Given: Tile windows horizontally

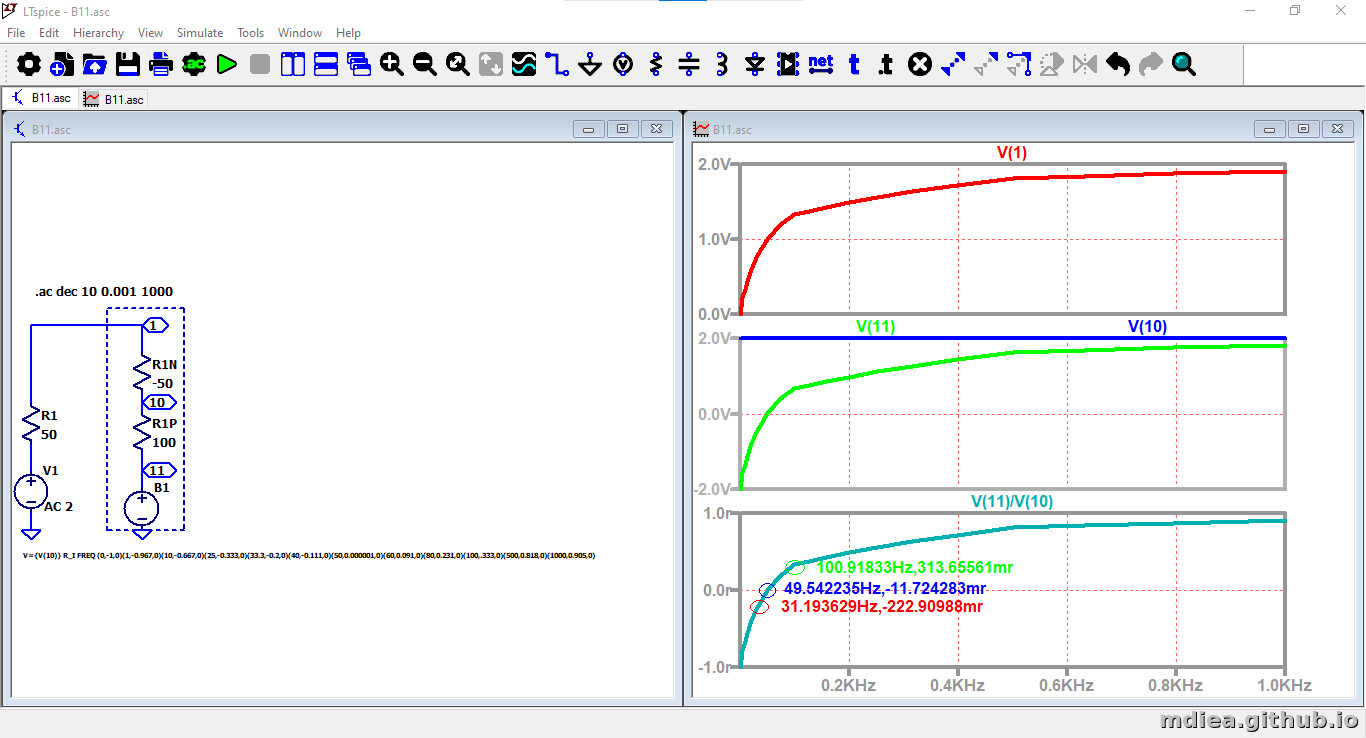Looking at the screenshot, I should pos(326,65).
